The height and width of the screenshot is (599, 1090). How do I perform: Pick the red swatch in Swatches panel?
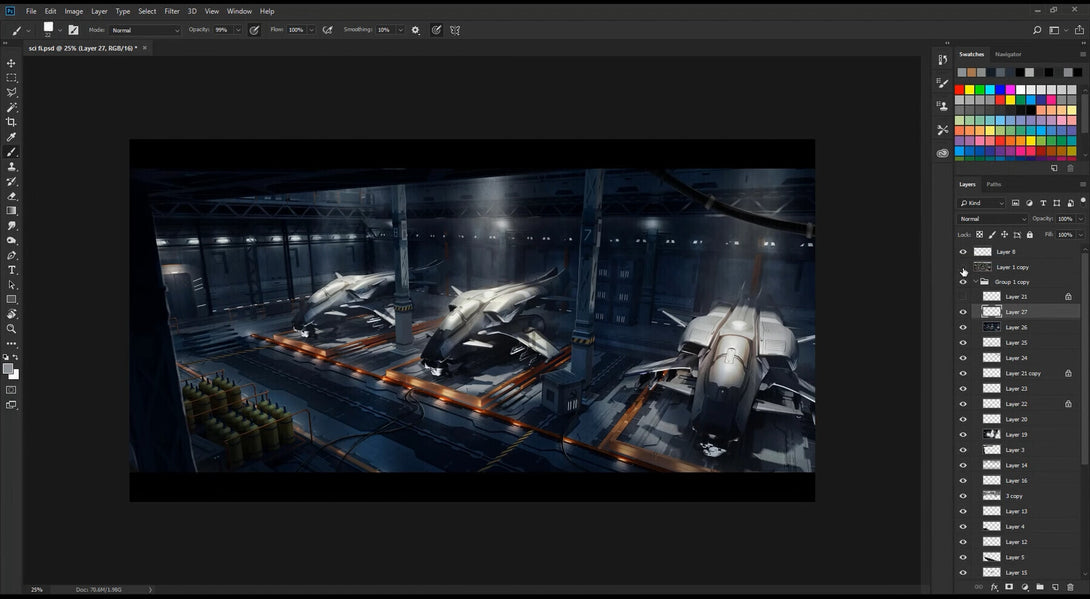[959, 90]
